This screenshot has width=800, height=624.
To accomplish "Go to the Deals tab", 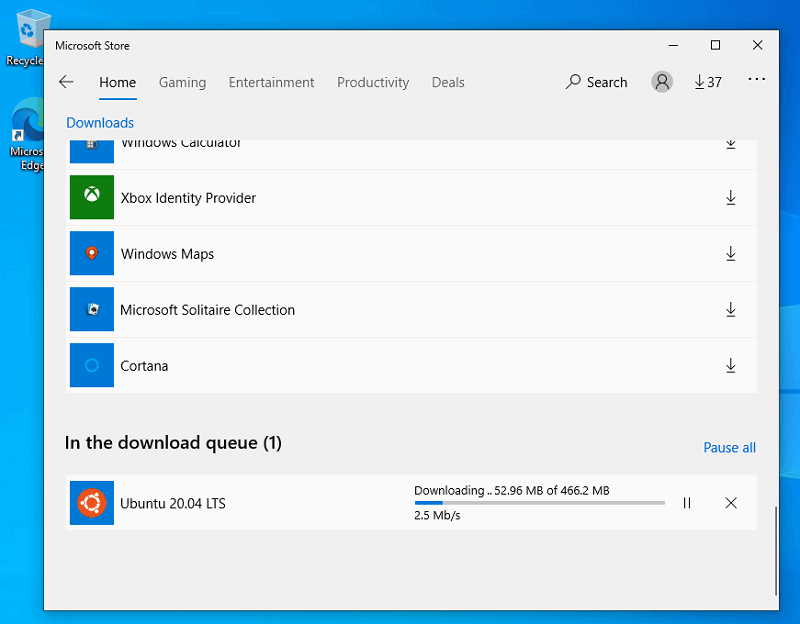I will click(448, 82).
